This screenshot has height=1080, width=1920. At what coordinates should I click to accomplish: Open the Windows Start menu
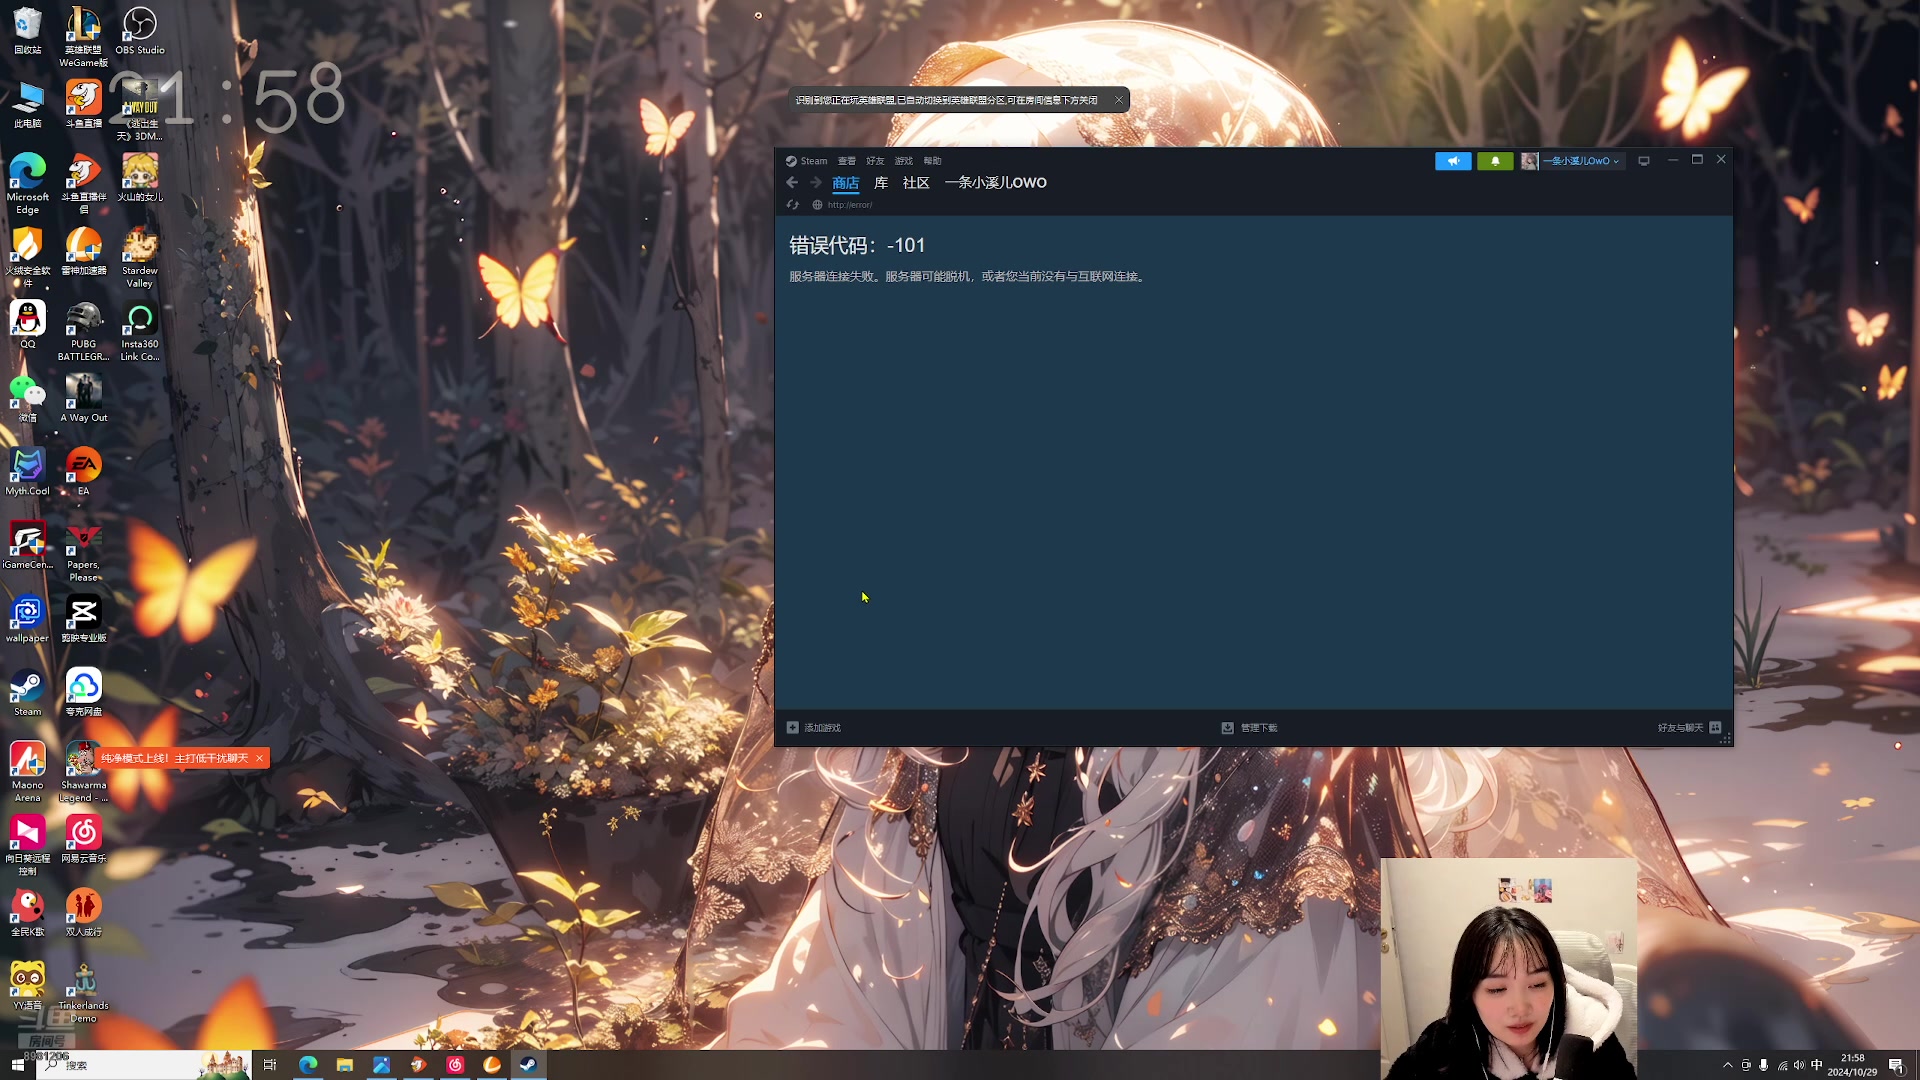pyautogui.click(x=17, y=1065)
